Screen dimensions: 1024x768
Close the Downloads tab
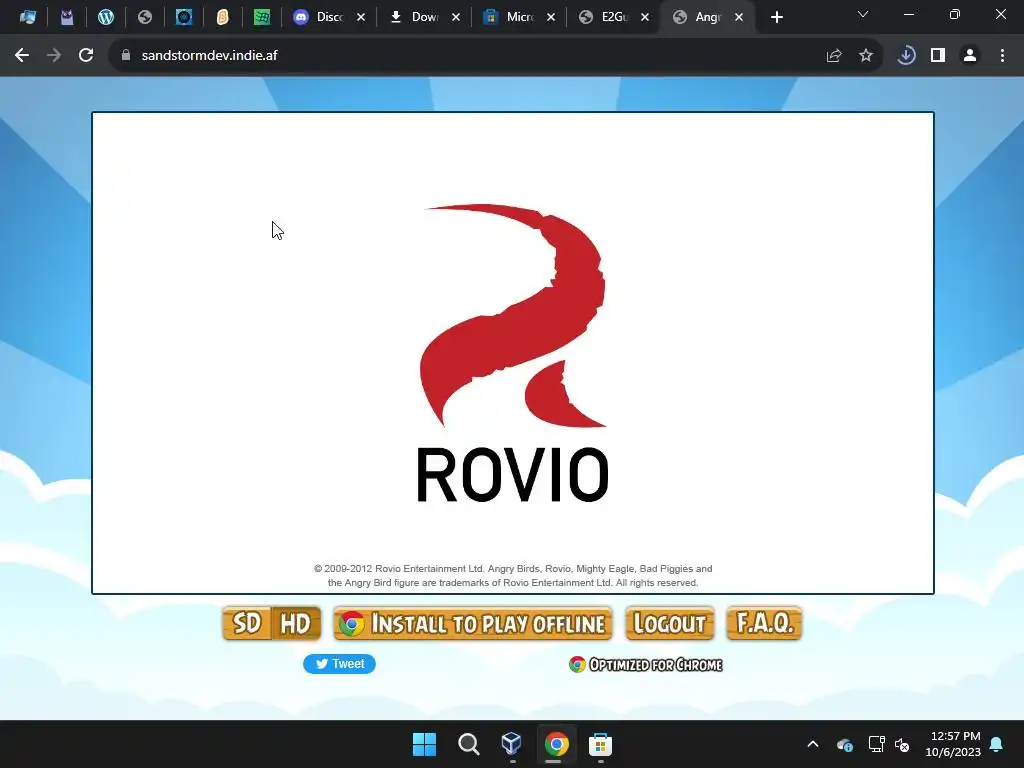pos(456,18)
